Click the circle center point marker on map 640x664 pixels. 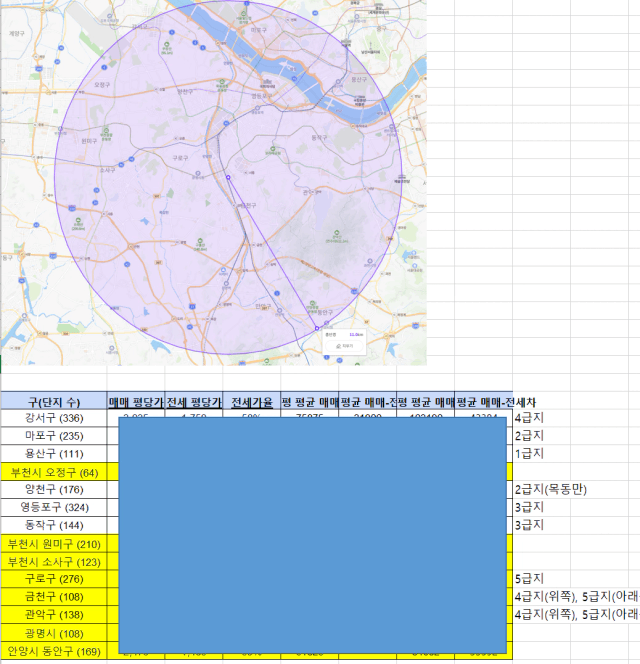228,178
